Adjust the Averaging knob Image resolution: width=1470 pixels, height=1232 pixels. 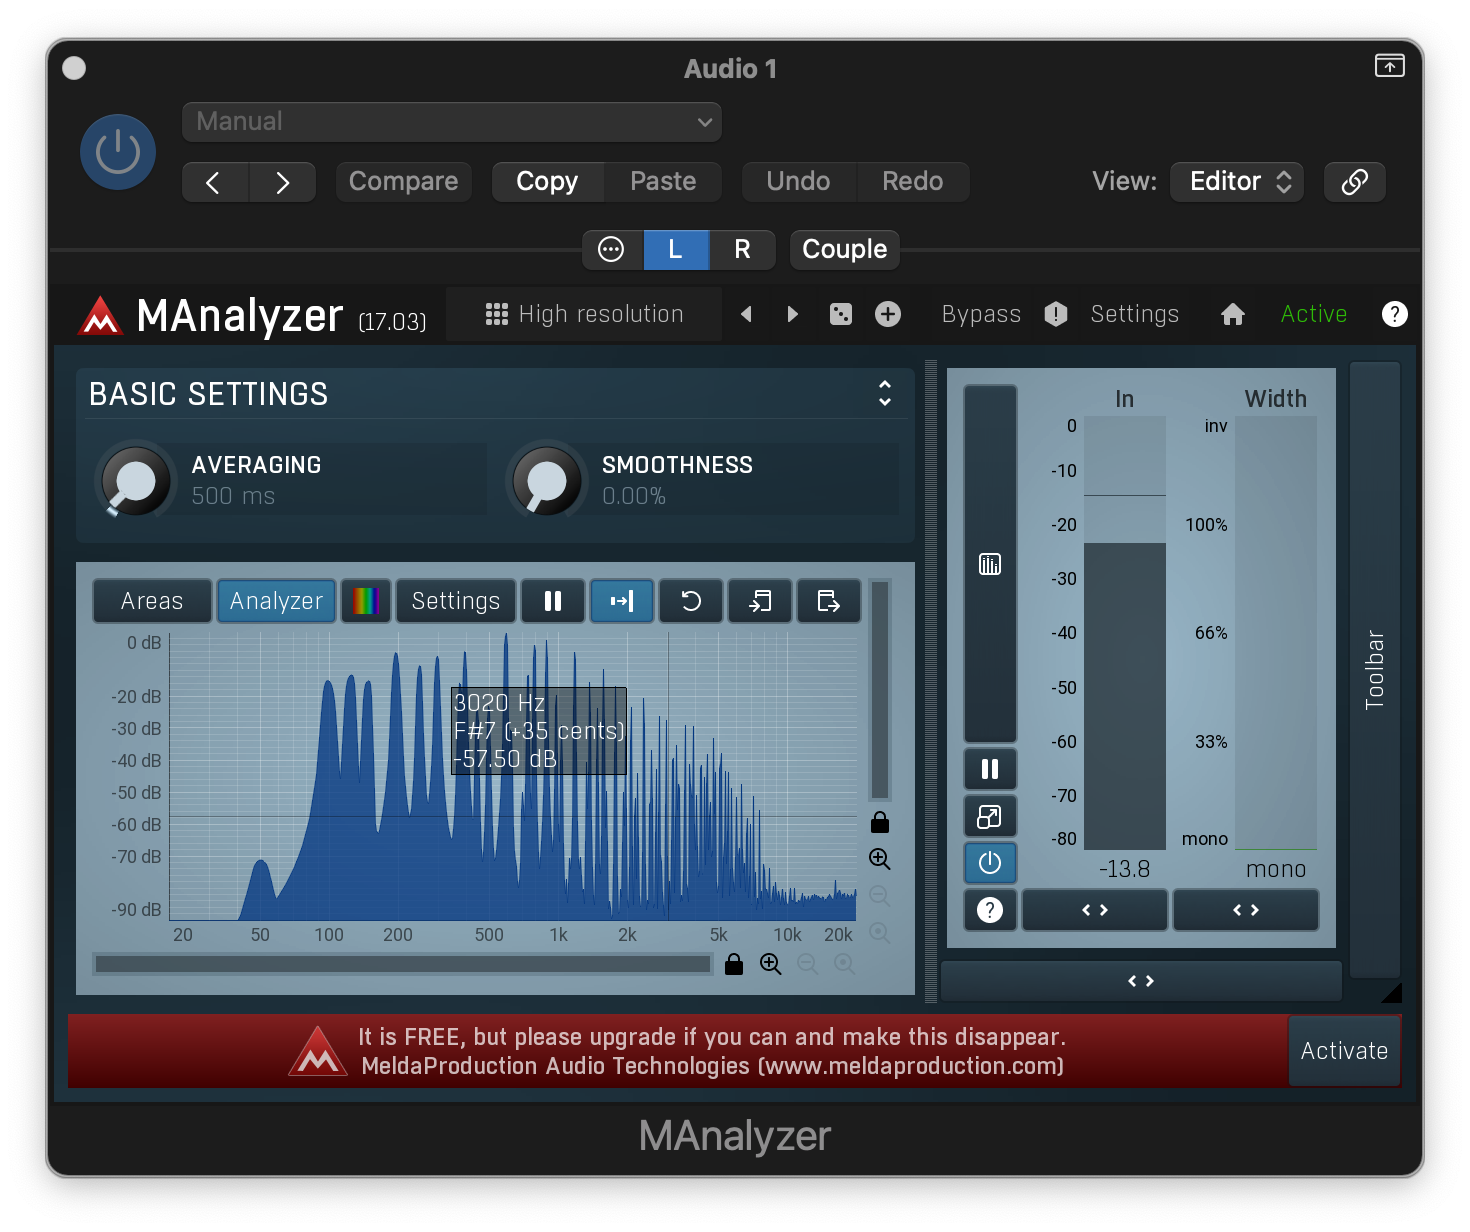click(135, 481)
